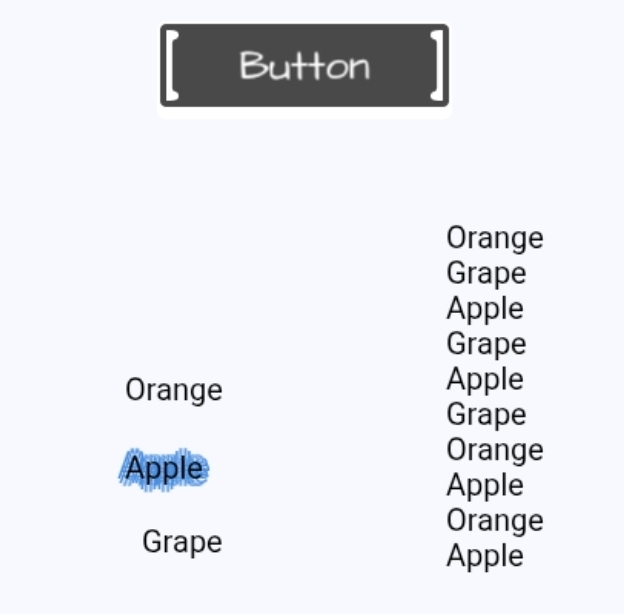Choose Grape in the left list

[x=182, y=542]
